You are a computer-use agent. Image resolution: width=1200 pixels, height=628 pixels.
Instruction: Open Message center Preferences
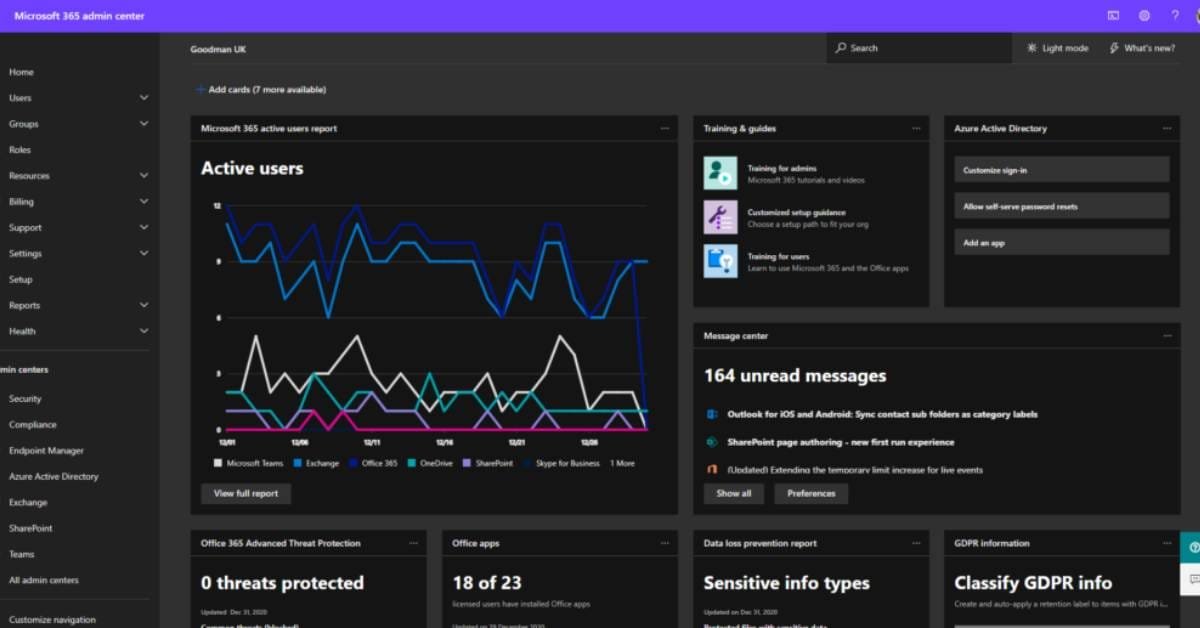click(x=811, y=493)
